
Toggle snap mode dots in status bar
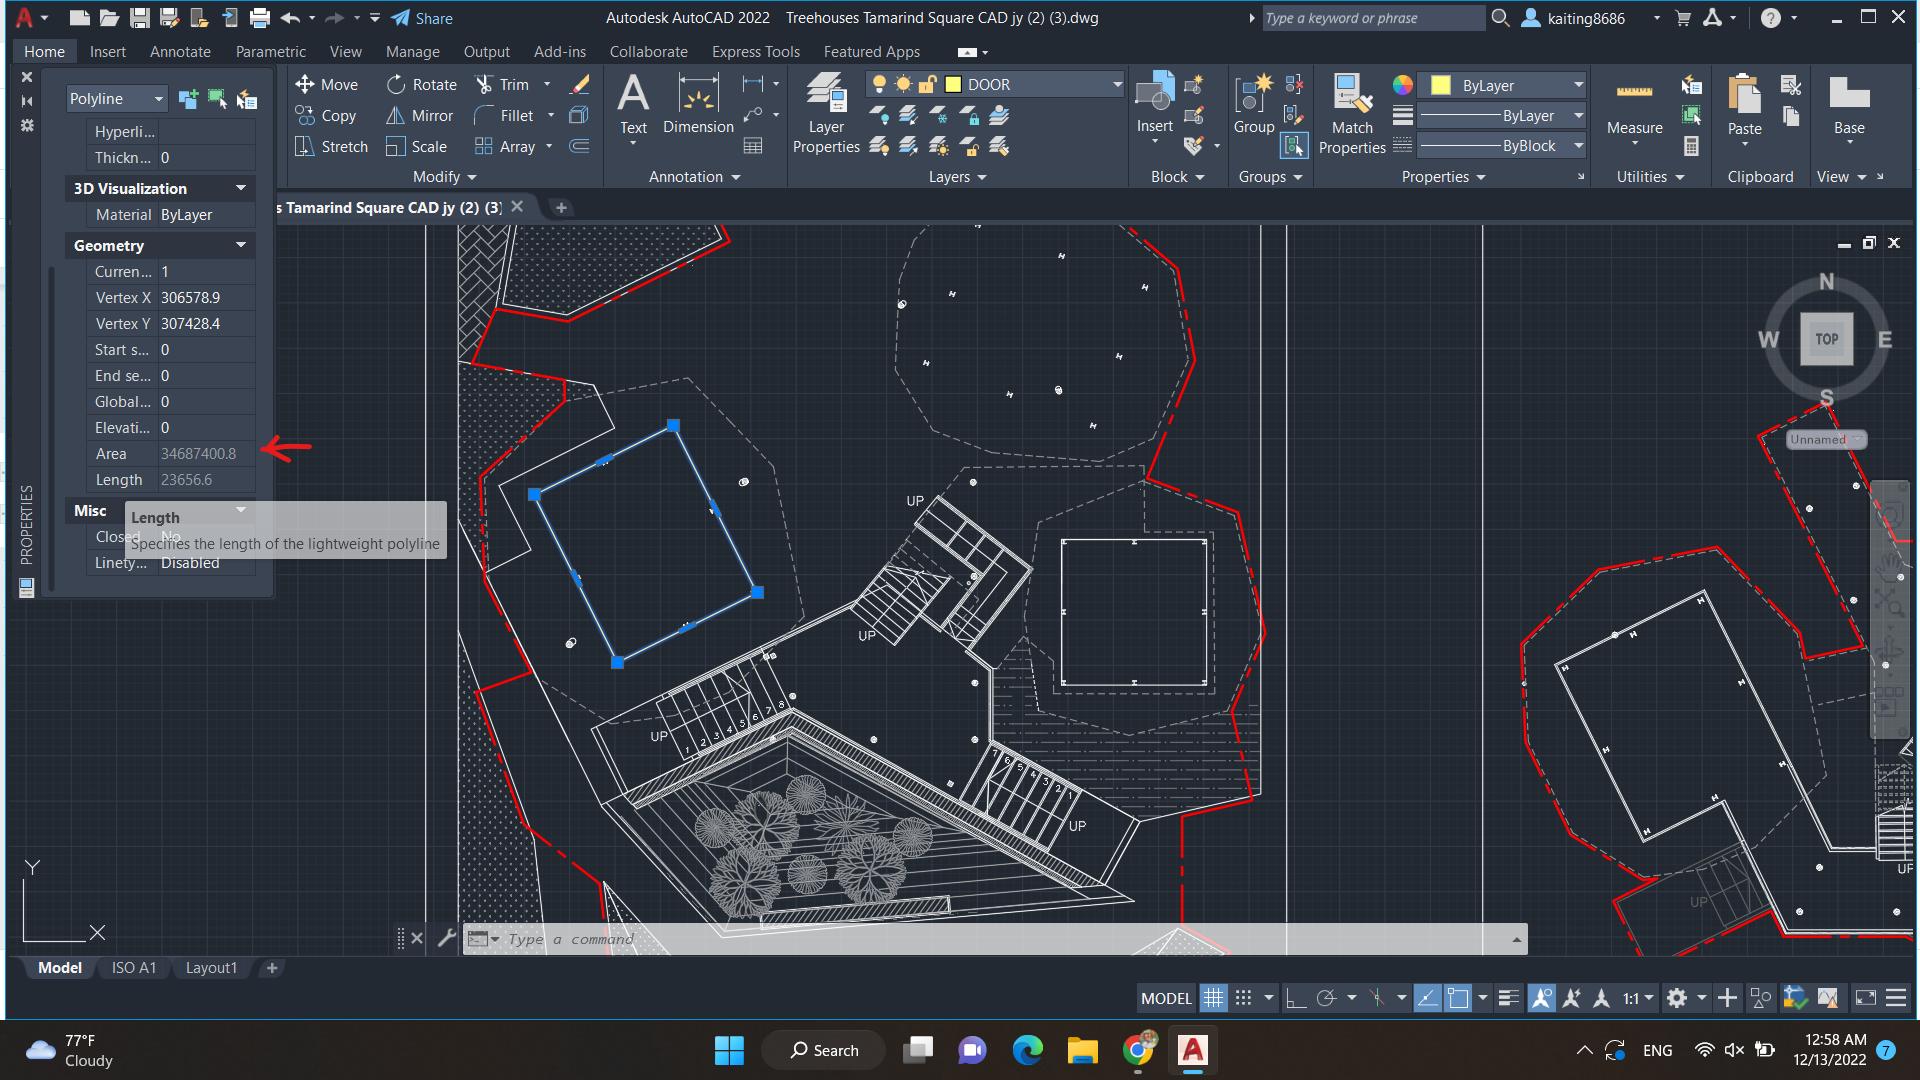pyautogui.click(x=1243, y=998)
